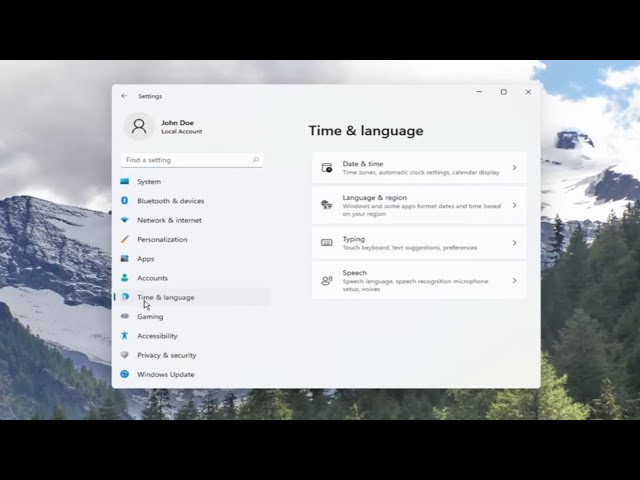The height and width of the screenshot is (480, 640).
Task: Open Speech settings via chevron arrow
Action: (x=515, y=280)
